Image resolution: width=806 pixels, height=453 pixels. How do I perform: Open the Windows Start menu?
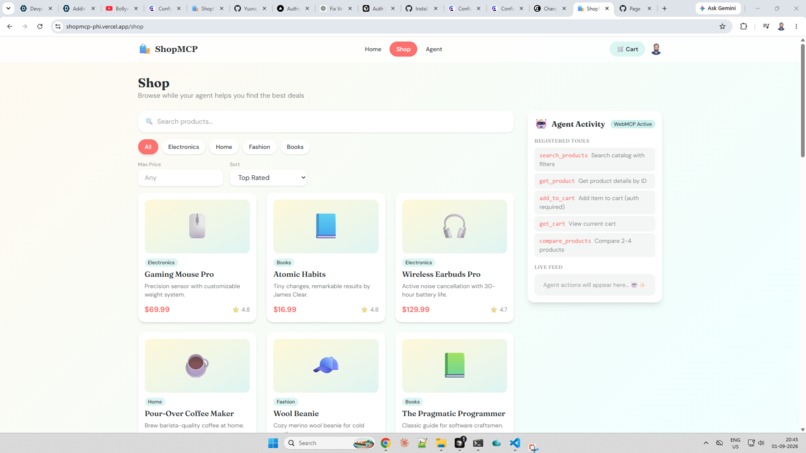[x=273, y=443]
